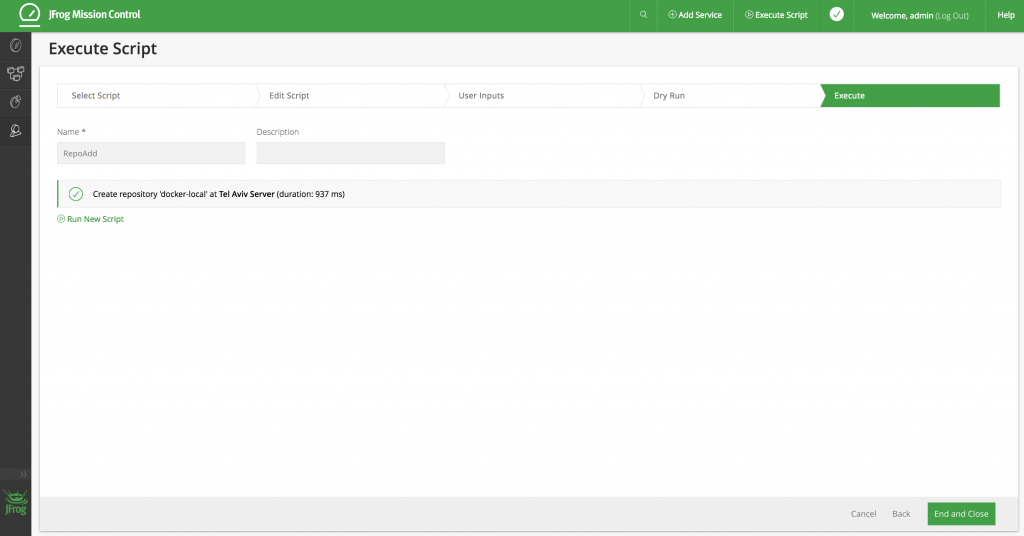Image resolution: width=1024 pixels, height=536 pixels.
Task: Click the Cancel button
Action: (x=863, y=514)
